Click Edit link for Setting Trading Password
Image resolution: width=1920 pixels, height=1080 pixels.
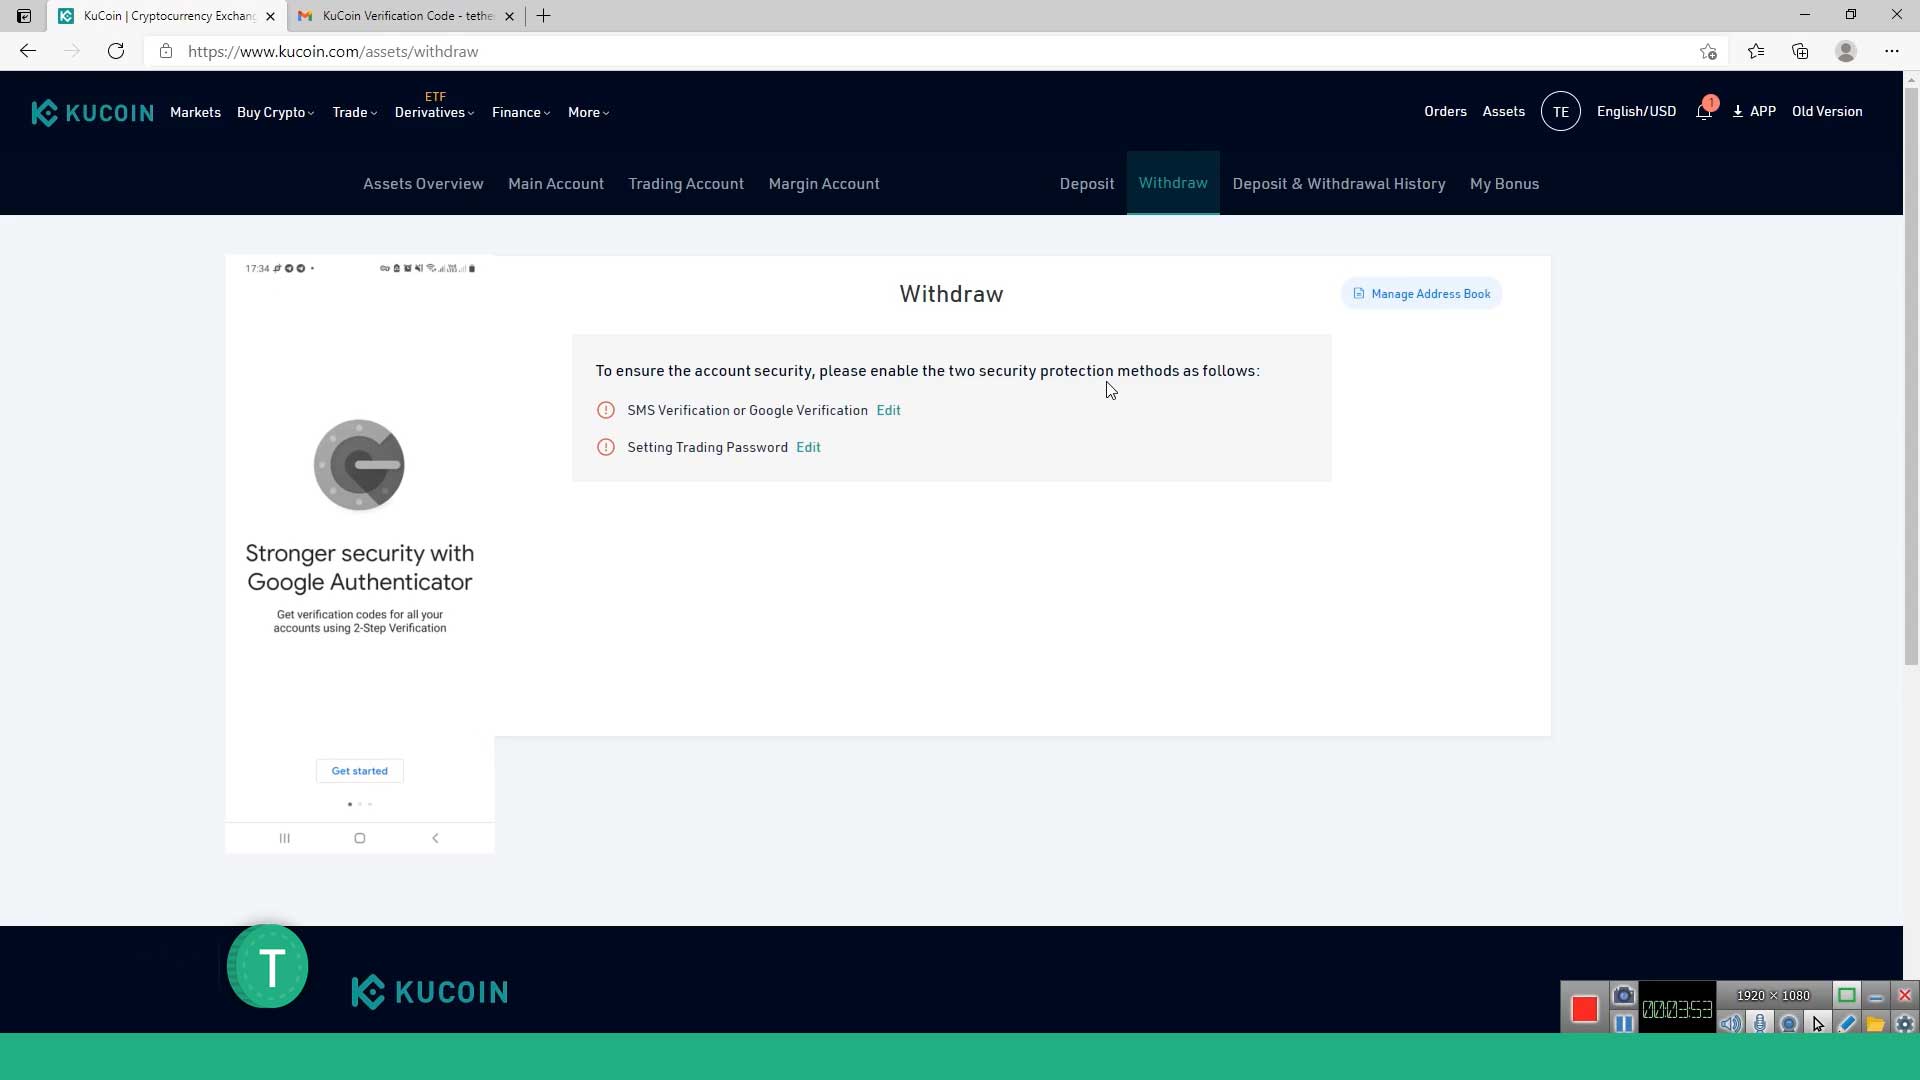click(808, 447)
